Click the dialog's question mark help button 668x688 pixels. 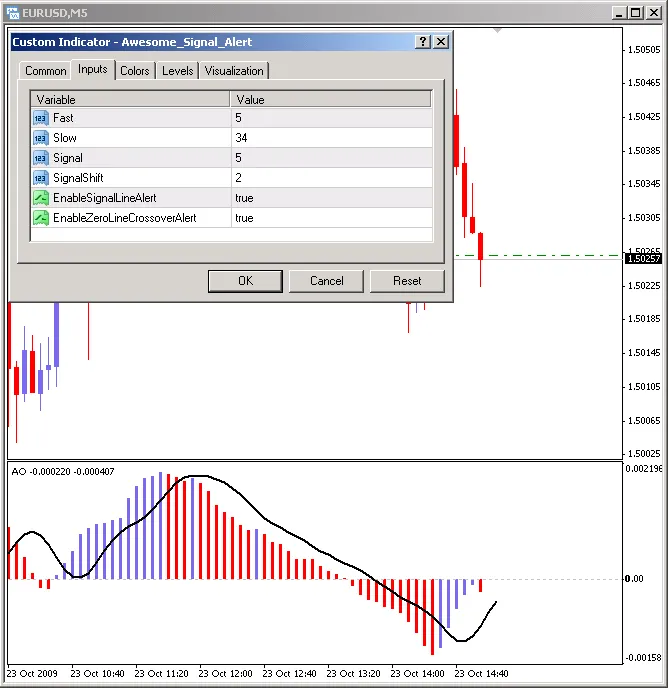pyautogui.click(x=423, y=42)
